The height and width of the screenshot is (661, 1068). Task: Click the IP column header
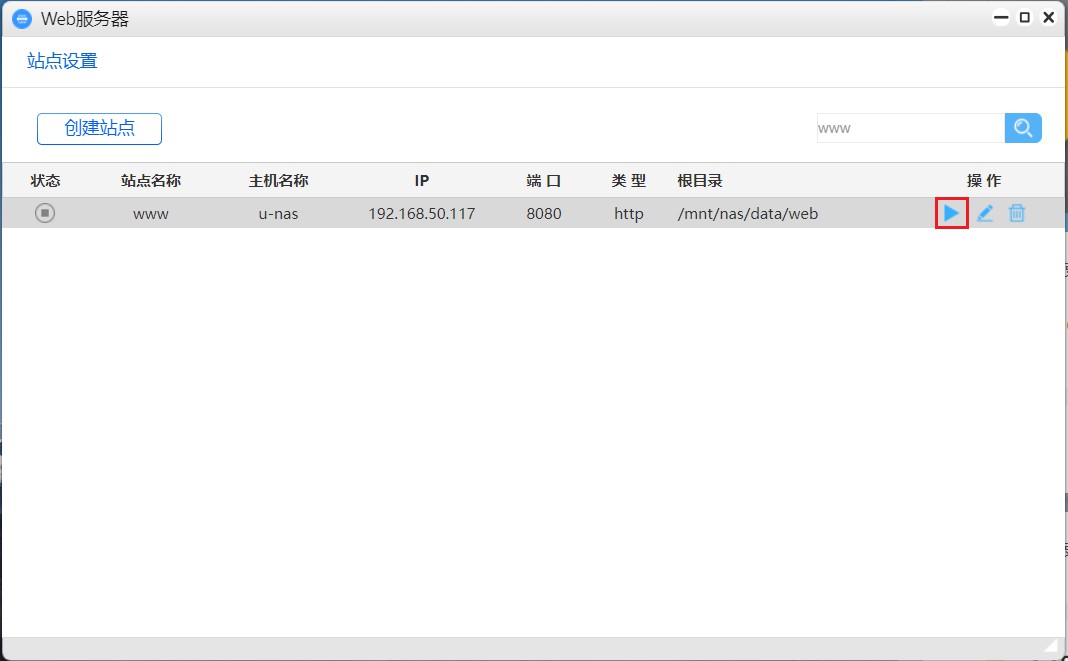[421, 180]
